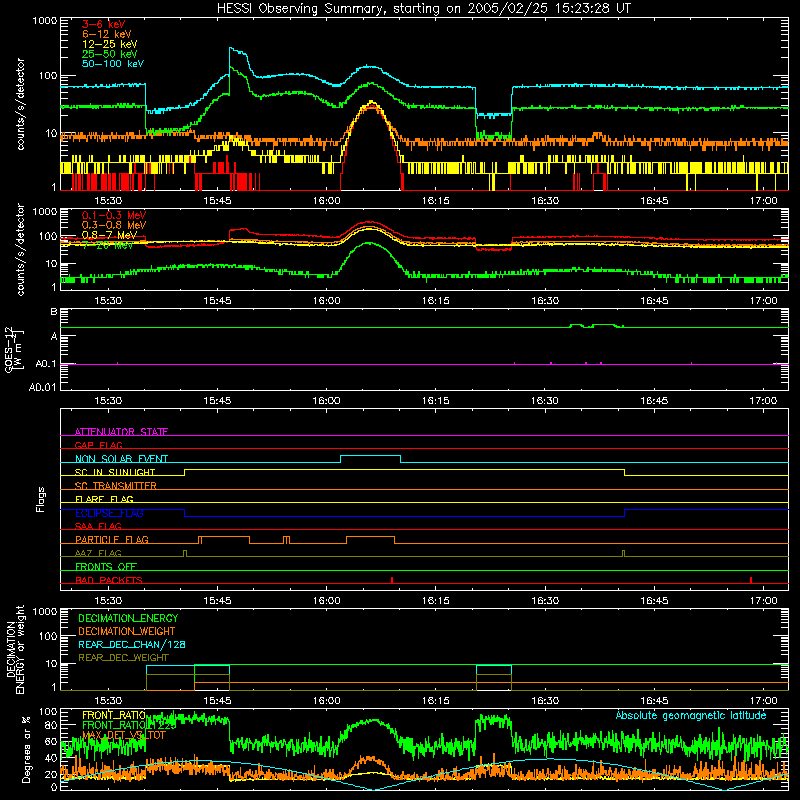The height and width of the screenshot is (800, 800).
Task: Select the 25-50 keV legend label
Action: click(x=109, y=54)
